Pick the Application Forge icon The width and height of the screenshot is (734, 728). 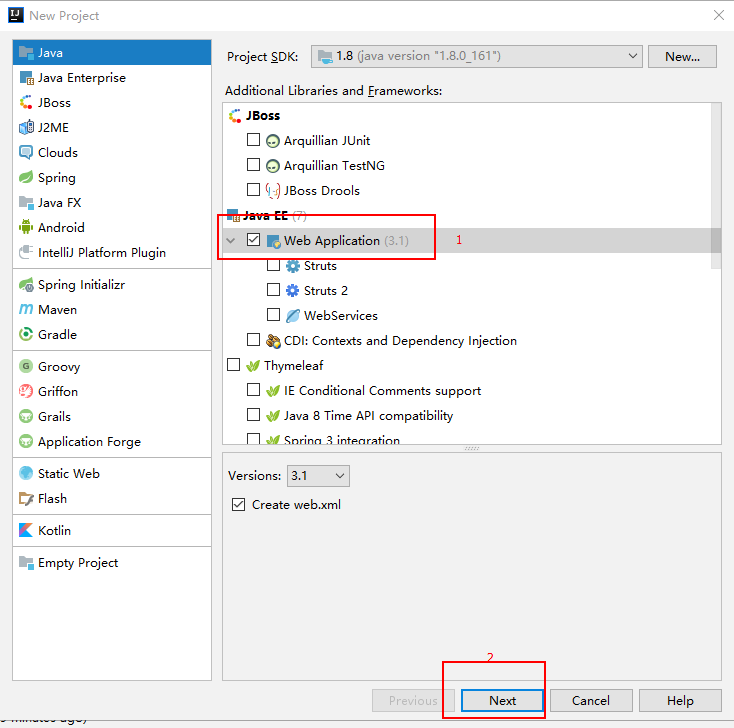coord(26,441)
